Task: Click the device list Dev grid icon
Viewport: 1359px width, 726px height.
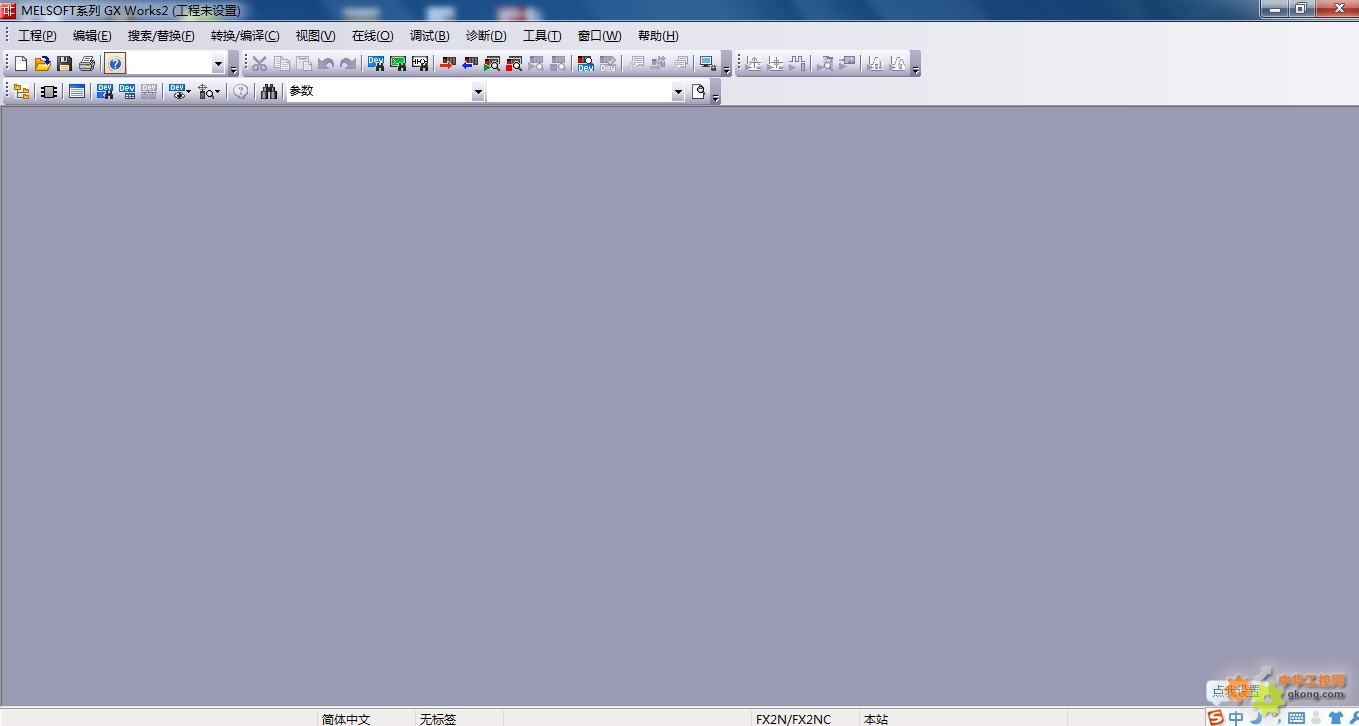Action: [127, 92]
